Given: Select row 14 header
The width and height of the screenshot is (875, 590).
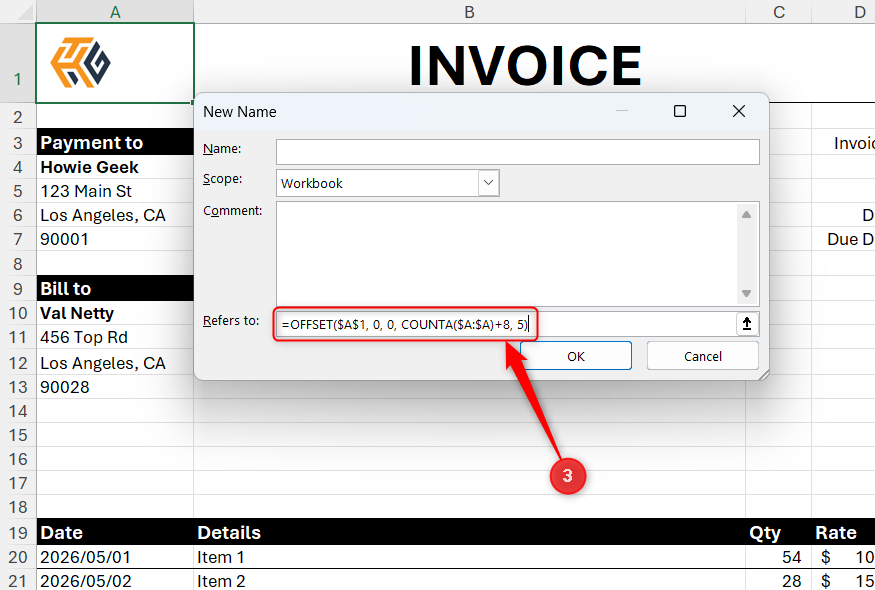Looking at the screenshot, I should pyautogui.click(x=18, y=411).
